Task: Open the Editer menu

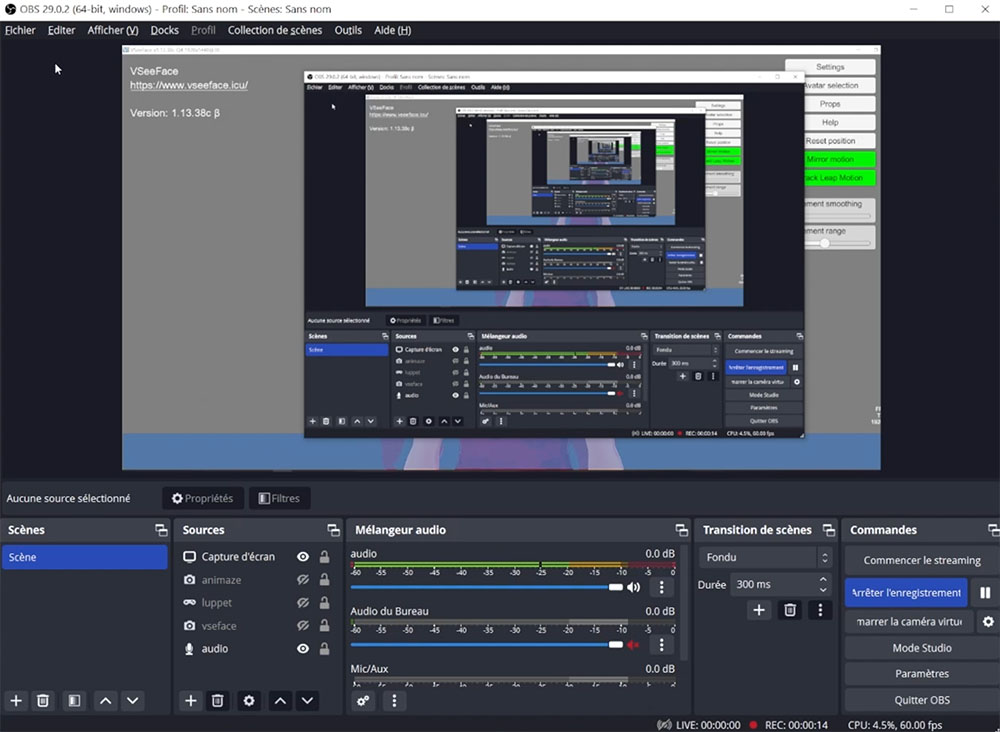Action: click(x=61, y=30)
